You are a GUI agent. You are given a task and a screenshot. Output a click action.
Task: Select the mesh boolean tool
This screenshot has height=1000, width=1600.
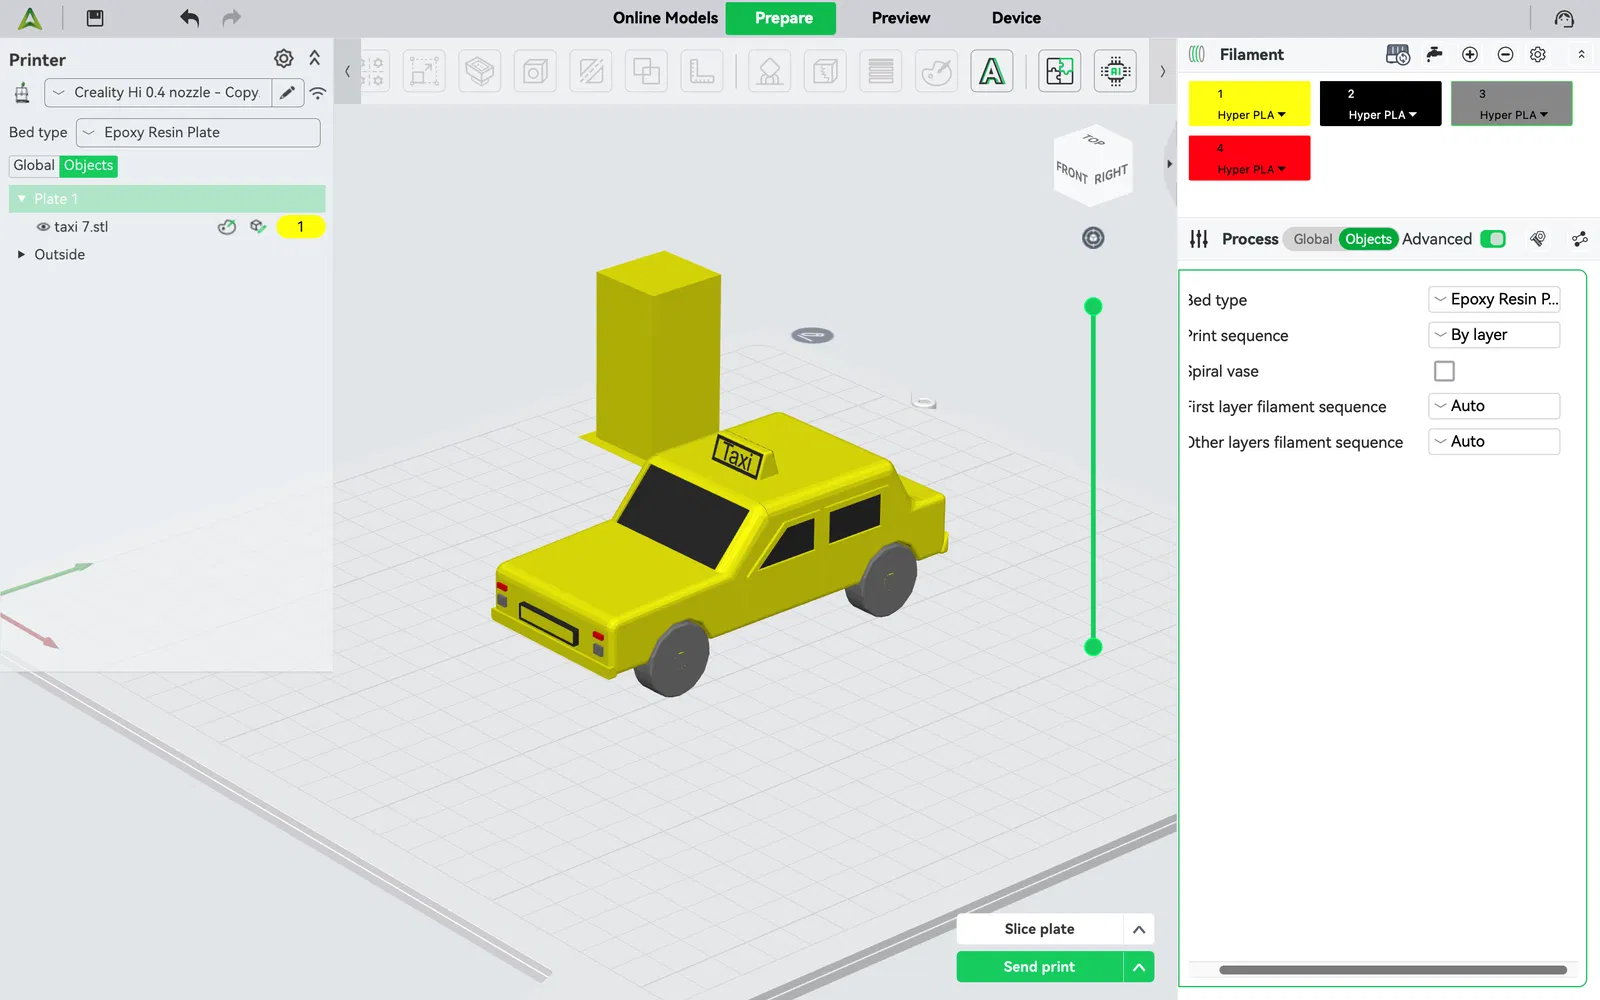647,71
